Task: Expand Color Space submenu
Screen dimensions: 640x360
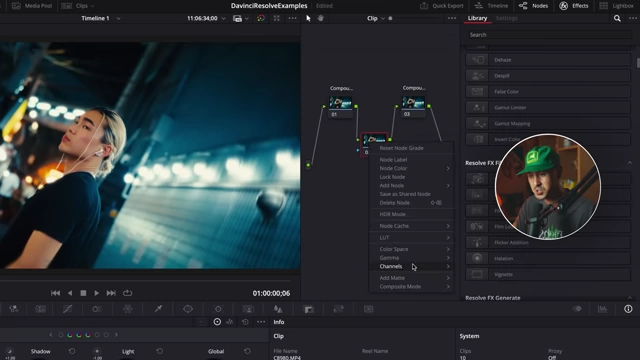Action: click(411, 249)
